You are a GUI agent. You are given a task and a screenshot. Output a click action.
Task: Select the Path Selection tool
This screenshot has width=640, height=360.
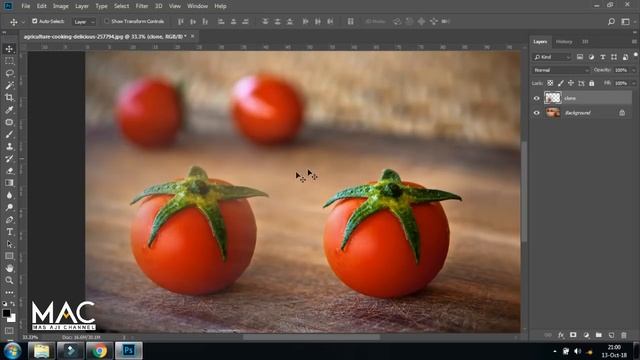coord(9,244)
